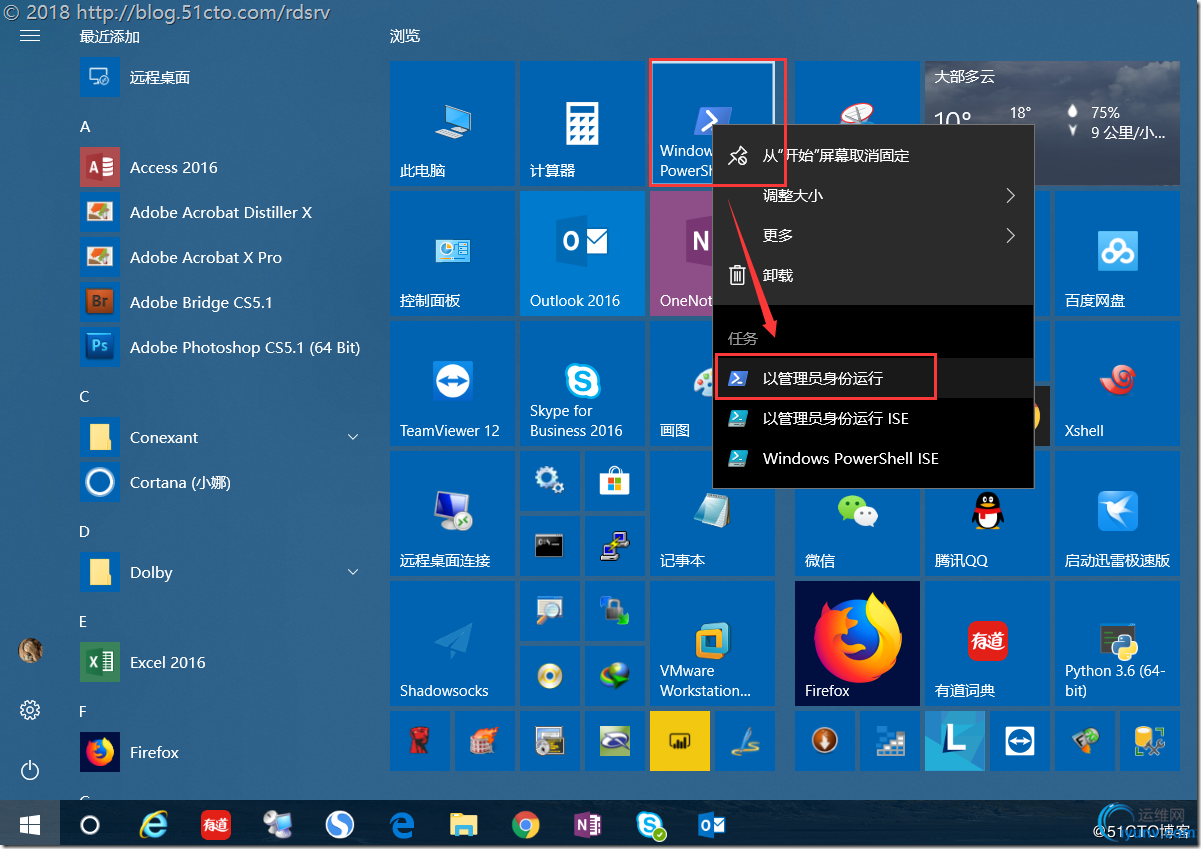Open Cortana (小娜) from the app list
Viewport: 1201px width, 849px height.
(x=222, y=482)
